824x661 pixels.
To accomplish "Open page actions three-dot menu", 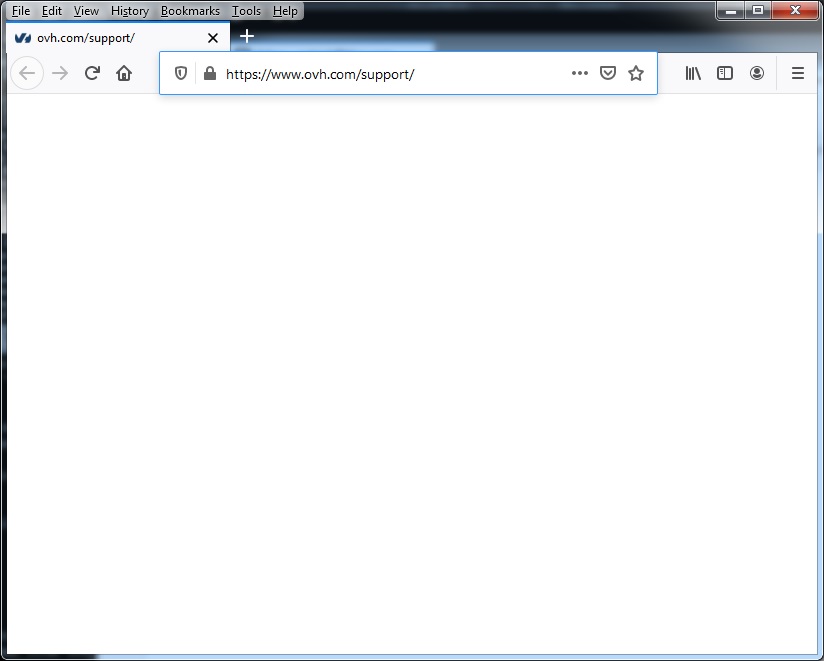I will click(x=580, y=73).
